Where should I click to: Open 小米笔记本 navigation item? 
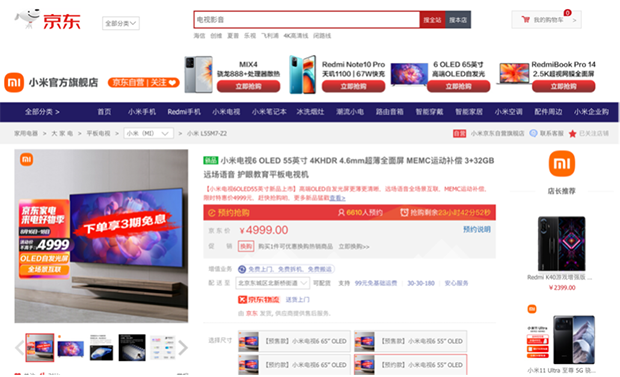coord(269,112)
